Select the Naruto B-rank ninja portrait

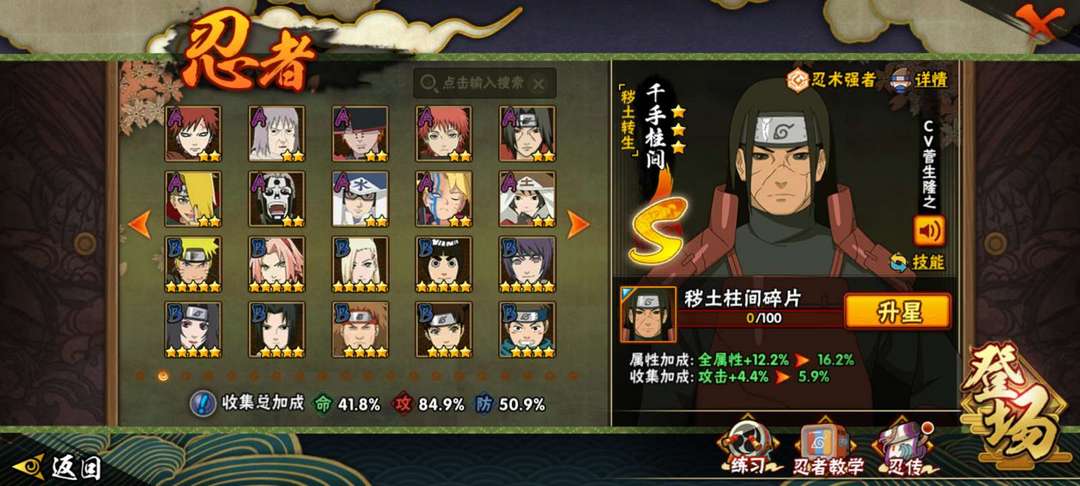[x=193, y=264]
